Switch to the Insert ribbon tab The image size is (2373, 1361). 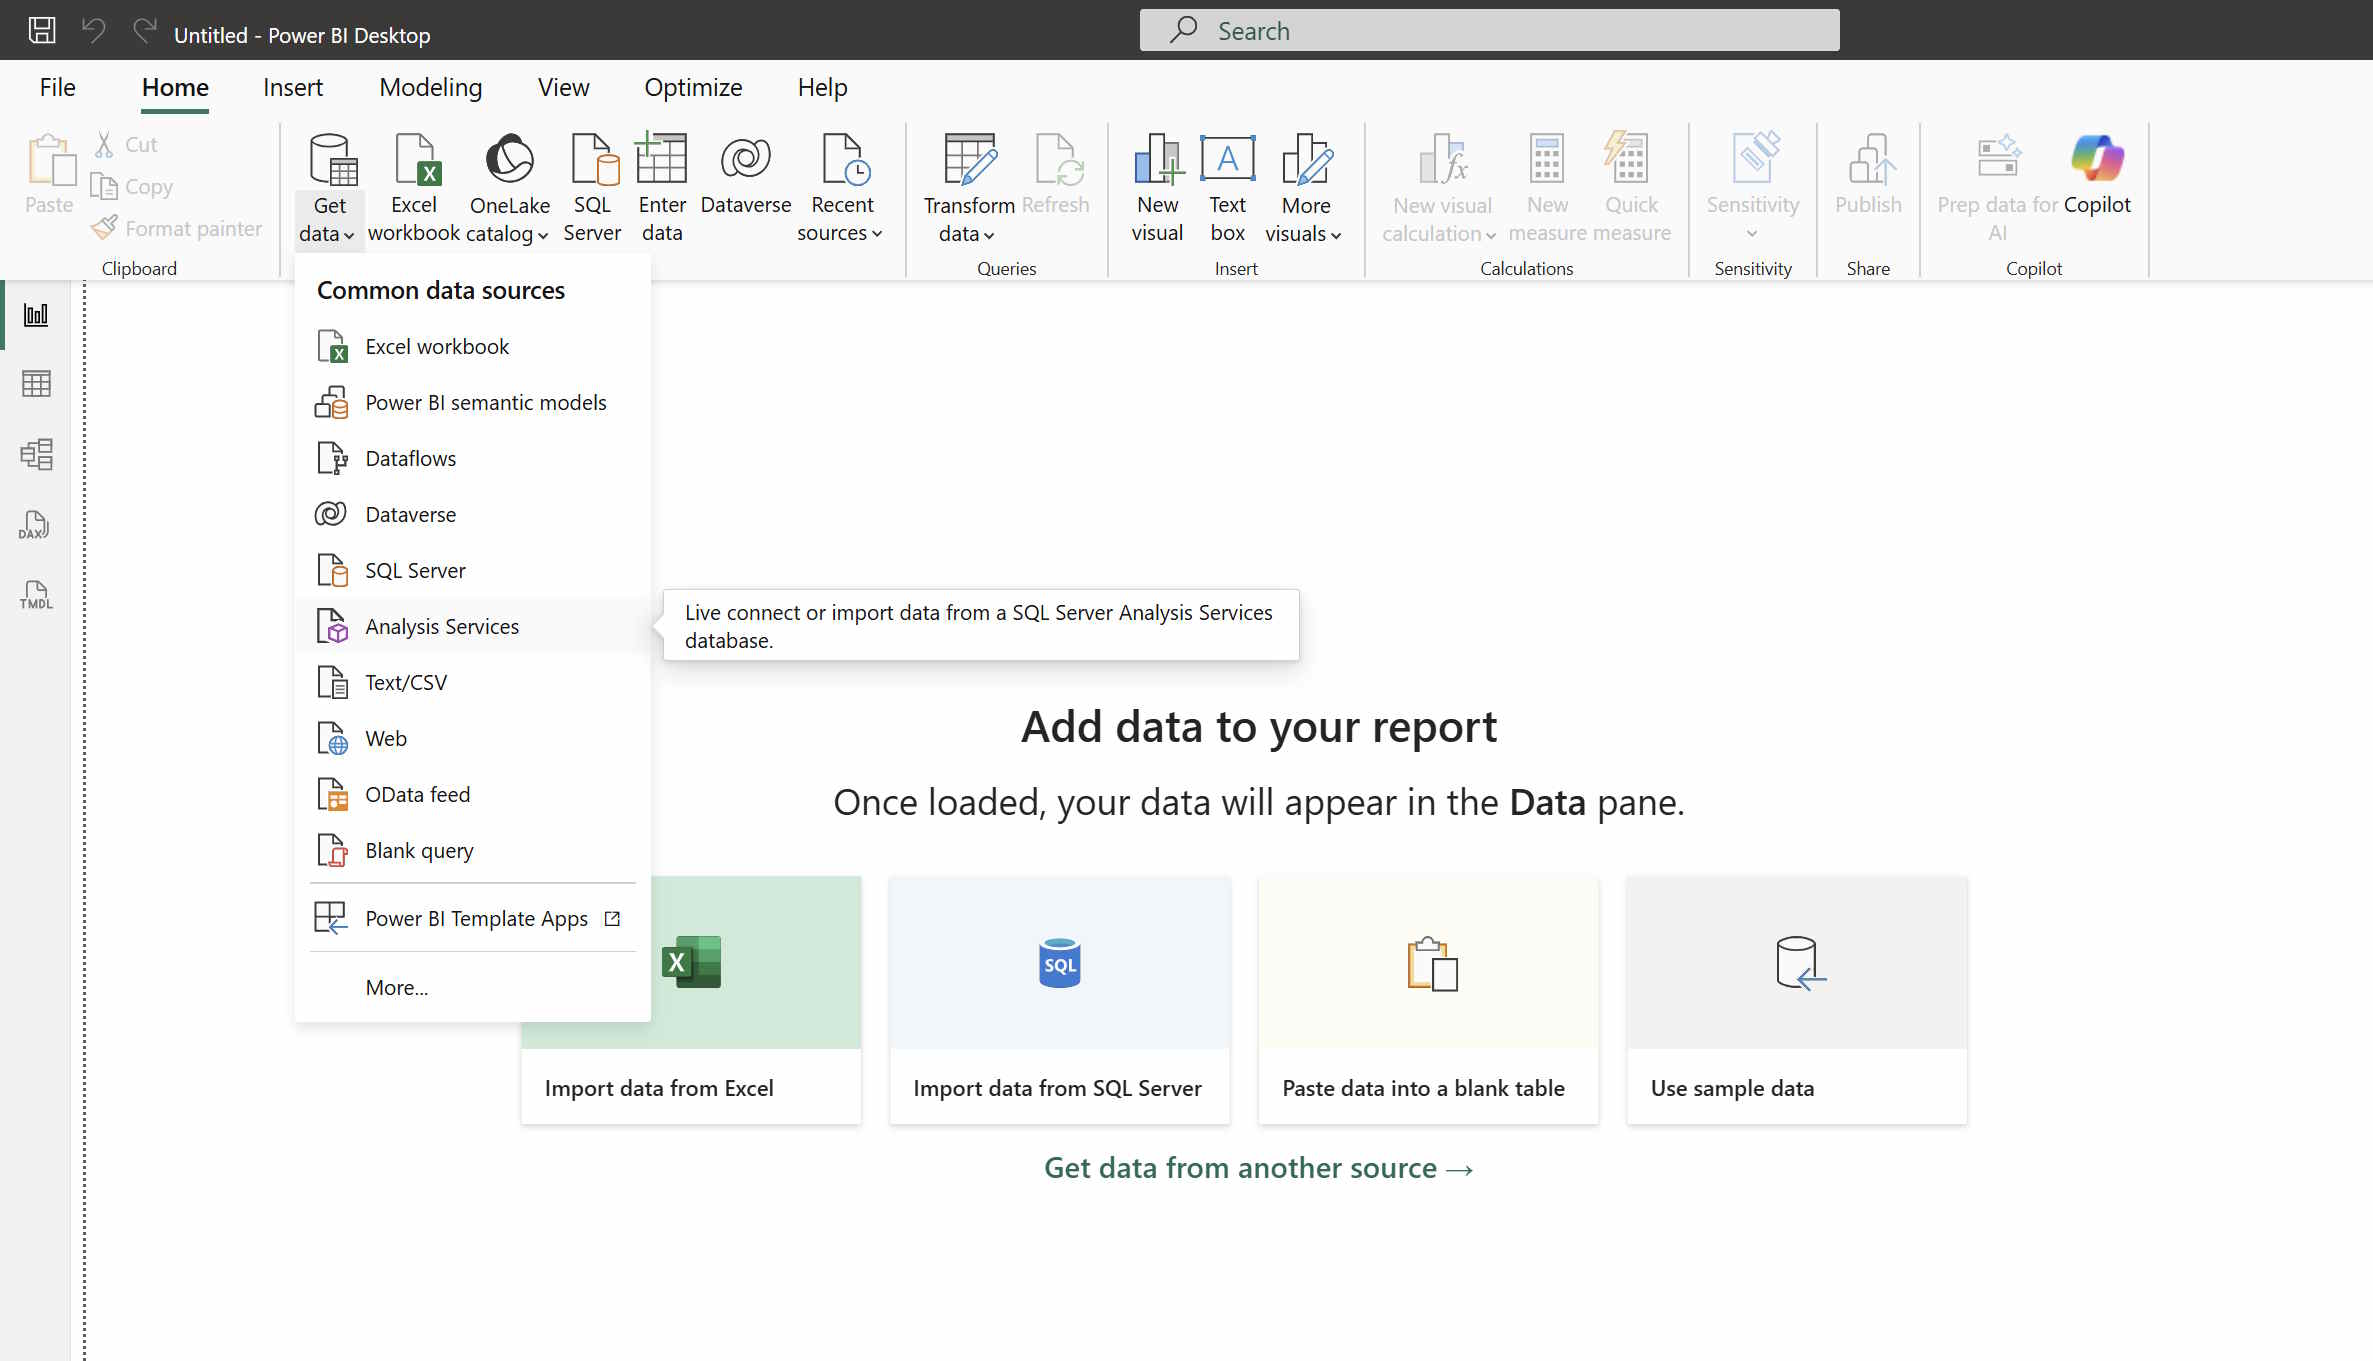coord(292,88)
